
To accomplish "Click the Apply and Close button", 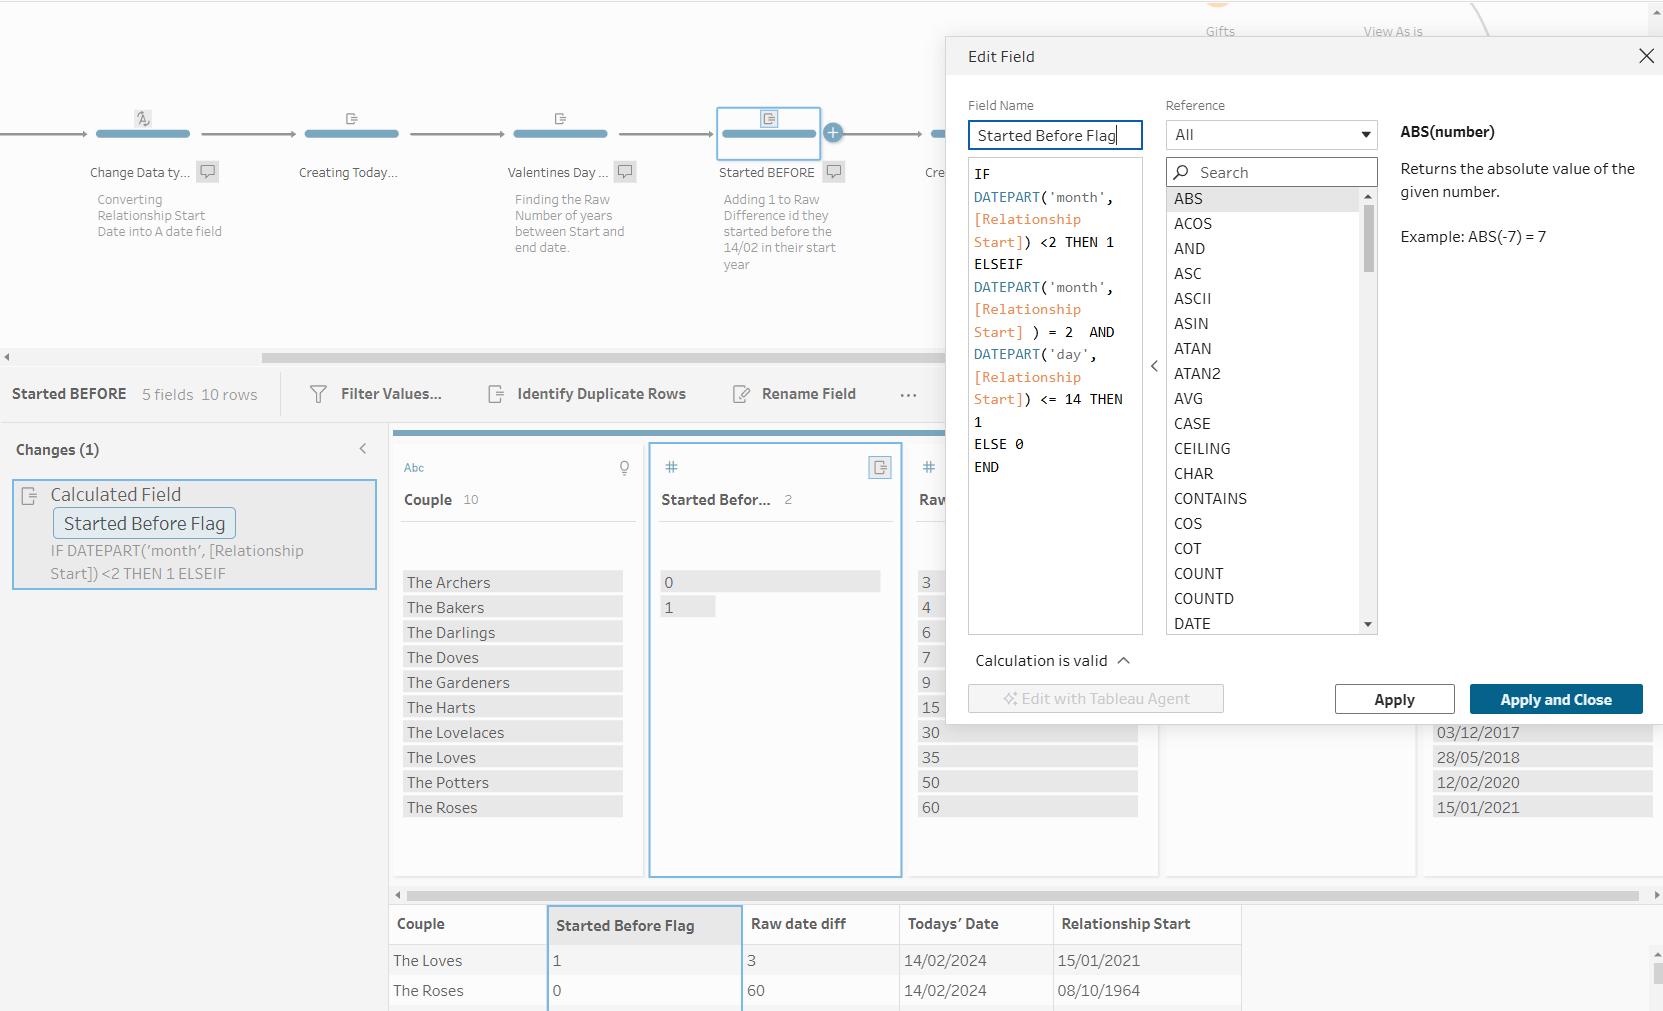I will [x=1555, y=699].
